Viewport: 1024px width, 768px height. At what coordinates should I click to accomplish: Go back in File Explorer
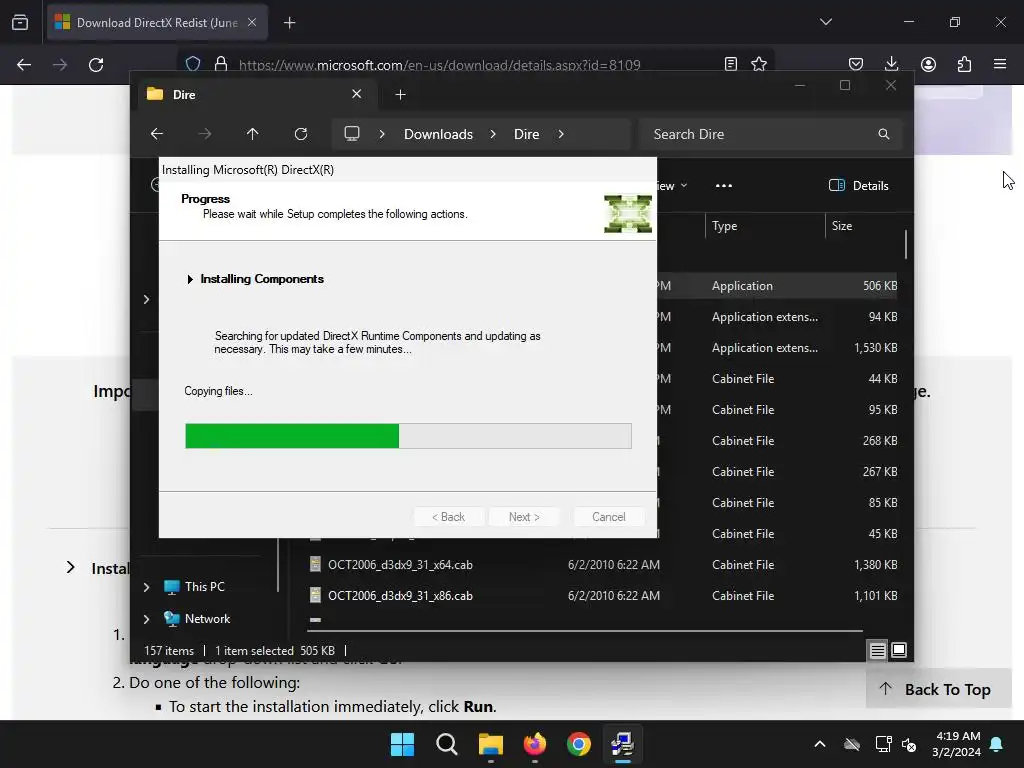pos(157,134)
